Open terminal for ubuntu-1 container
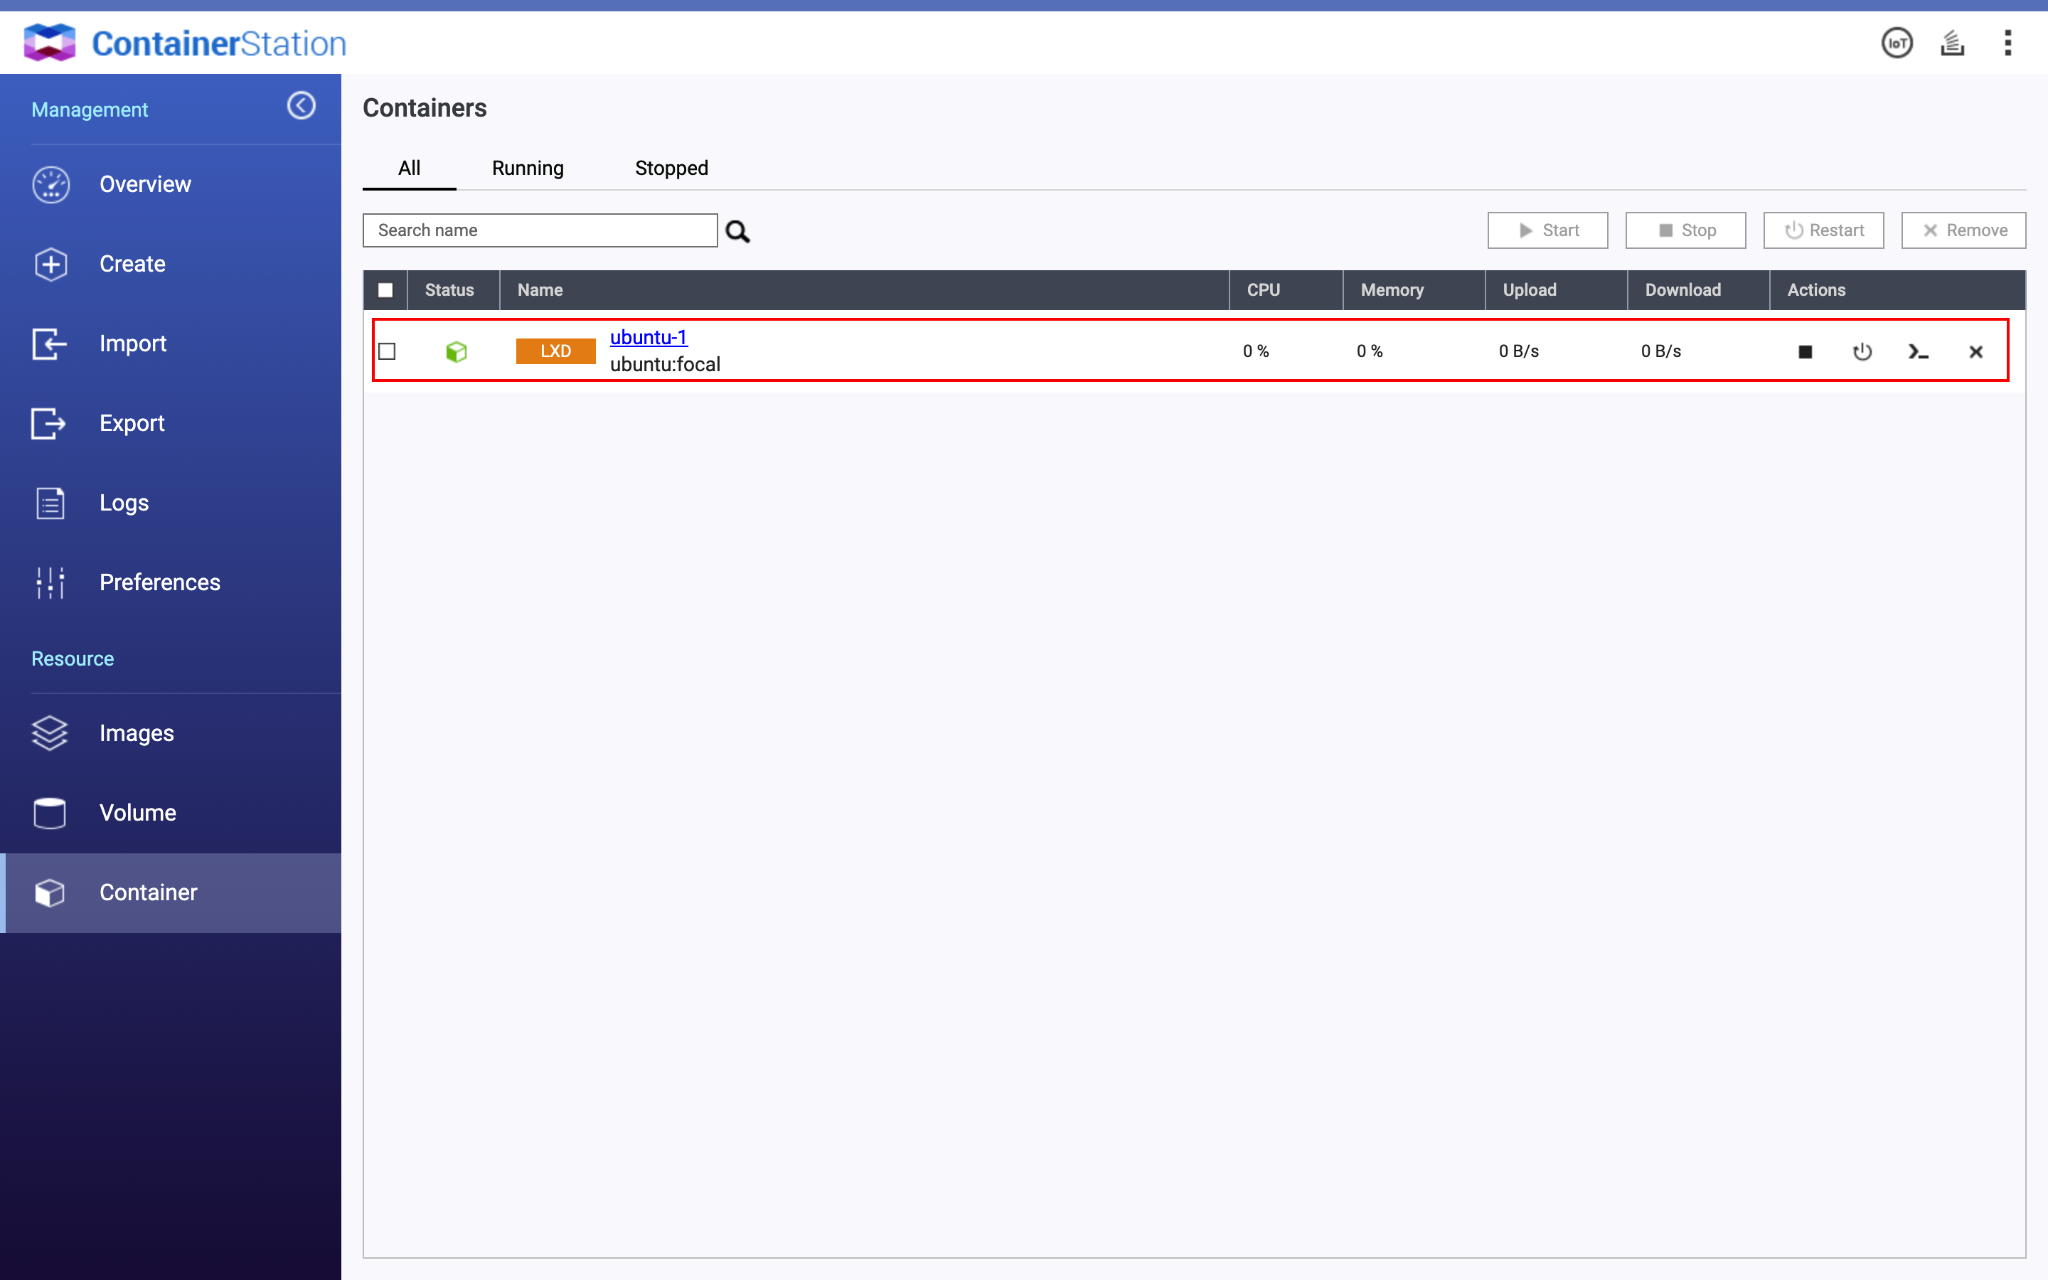Viewport: 2048px width, 1280px height. click(x=1918, y=352)
